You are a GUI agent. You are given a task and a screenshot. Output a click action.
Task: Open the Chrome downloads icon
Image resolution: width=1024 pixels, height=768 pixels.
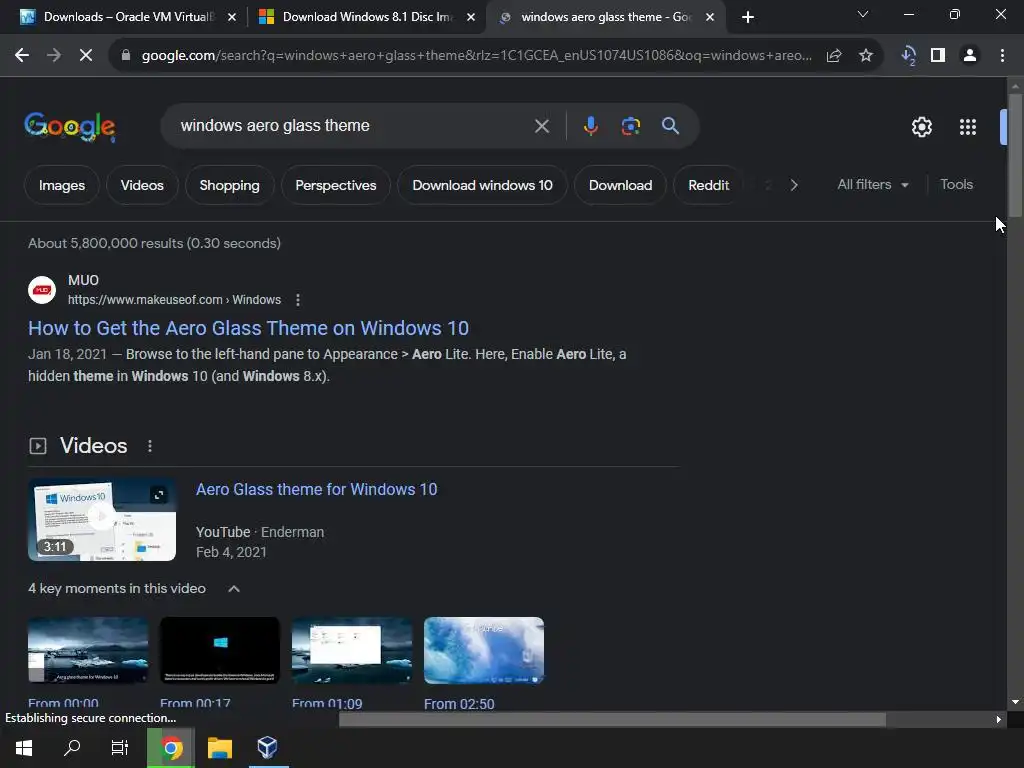point(908,56)
